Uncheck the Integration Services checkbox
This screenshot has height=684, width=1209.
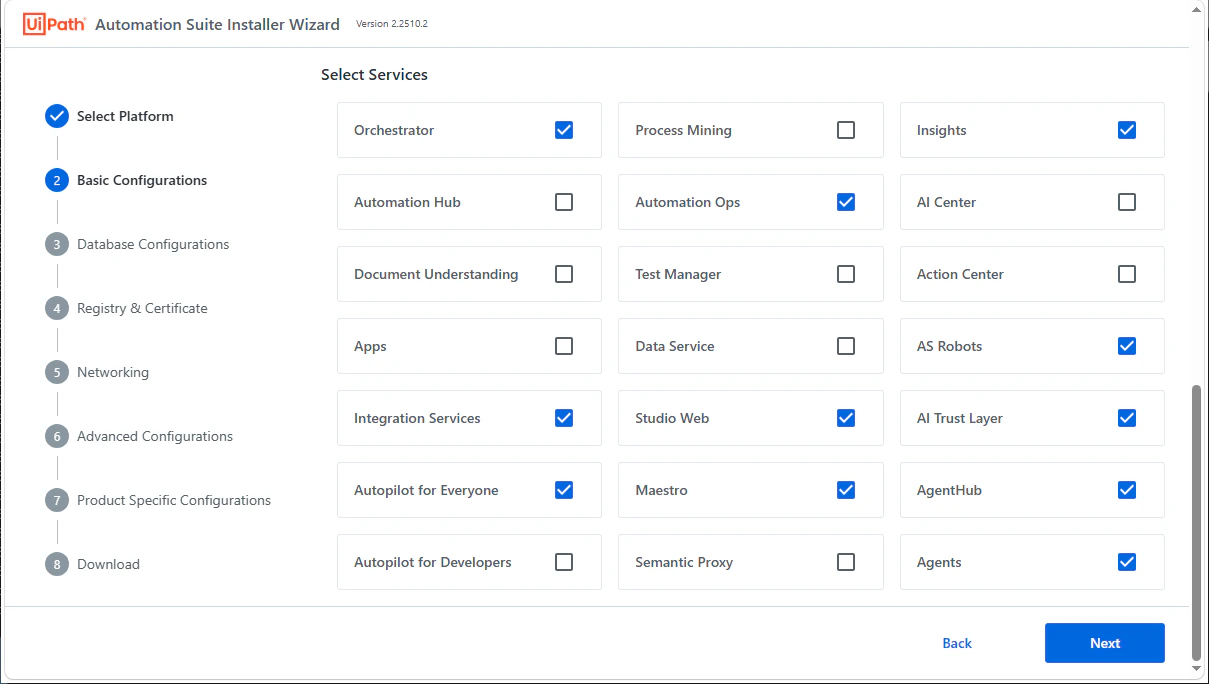click(x=564, y=418)
